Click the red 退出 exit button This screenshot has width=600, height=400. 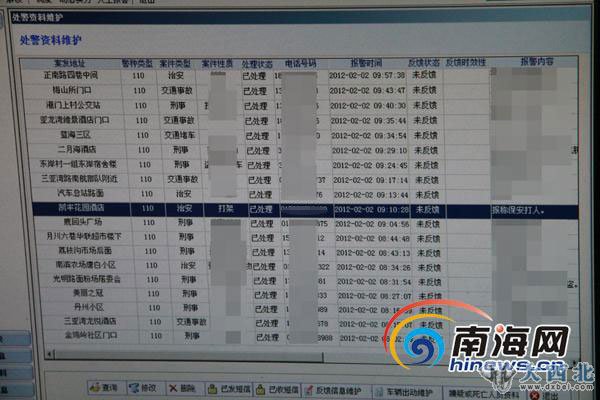545,395
